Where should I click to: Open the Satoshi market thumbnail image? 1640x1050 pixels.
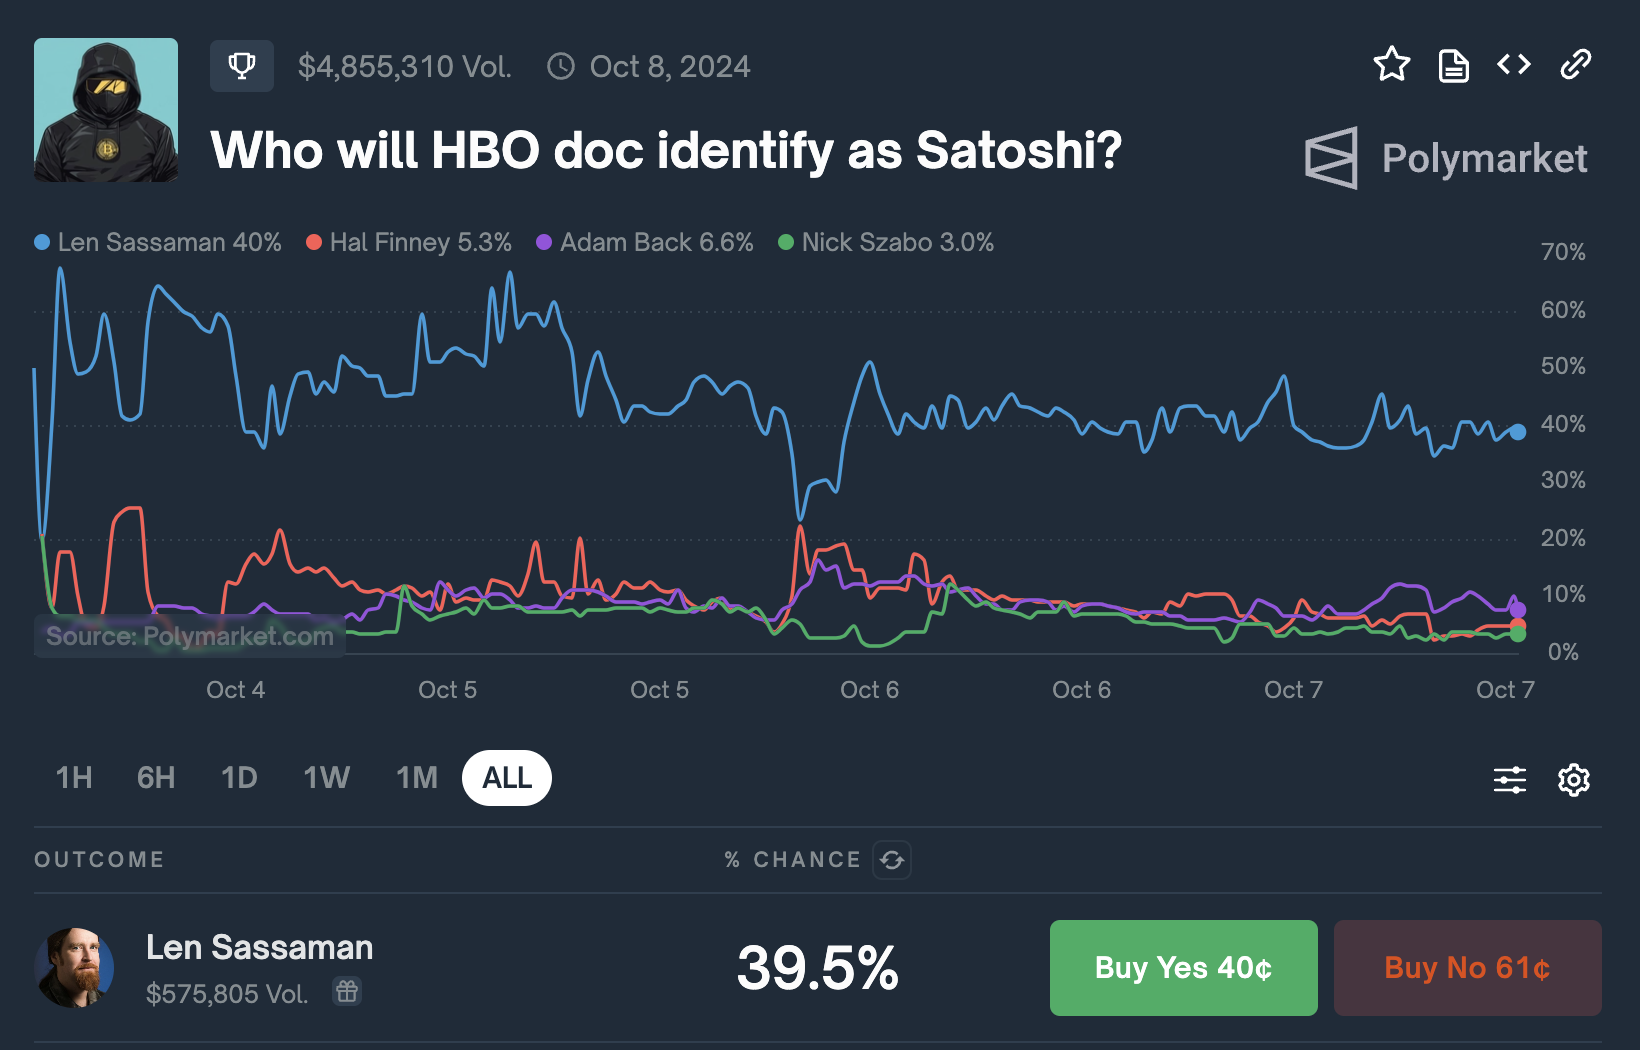tap(106, 110)
